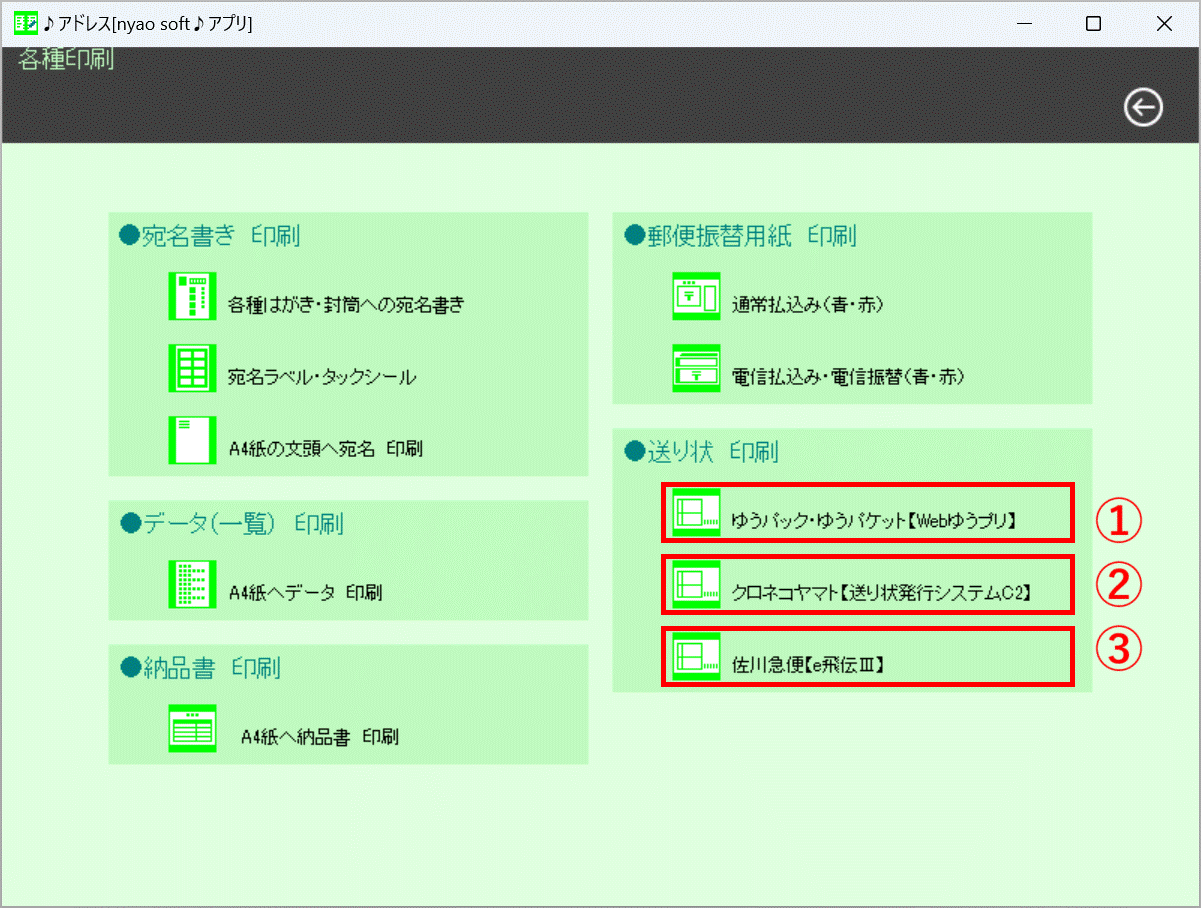Viewport: 1201px width, 908px height.
Task: Click the ●データ(一覧) 印刷 heading
Action: (x=231, y=523)
